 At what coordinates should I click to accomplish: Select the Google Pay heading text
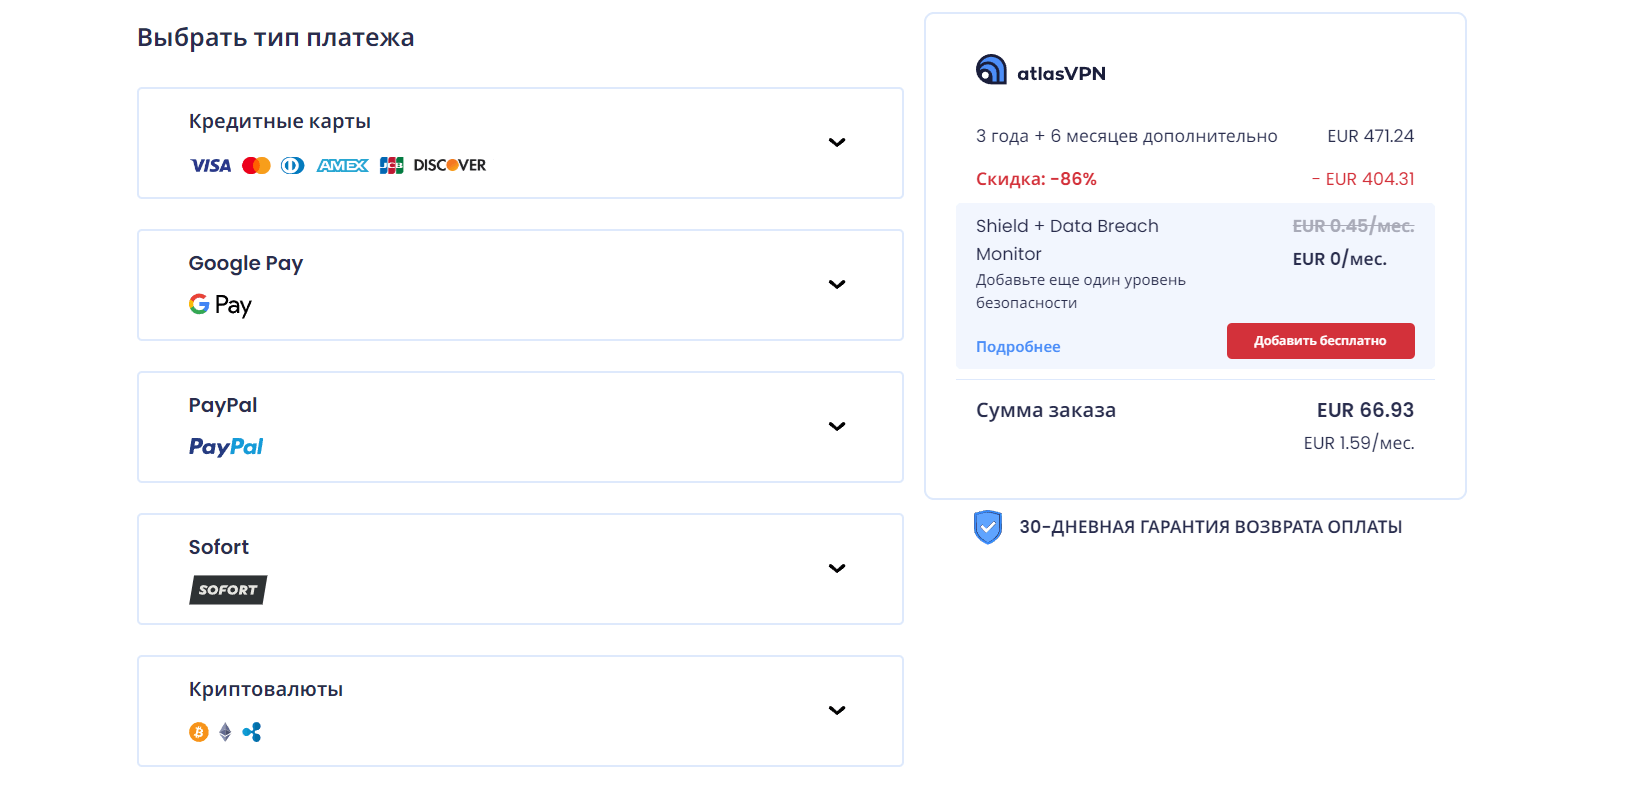[x=246, y=263]
